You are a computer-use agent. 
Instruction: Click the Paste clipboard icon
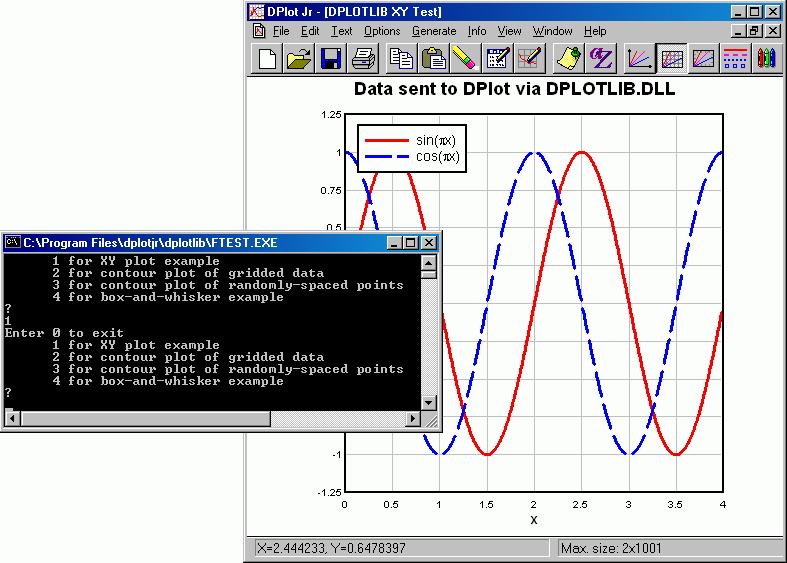433,58
